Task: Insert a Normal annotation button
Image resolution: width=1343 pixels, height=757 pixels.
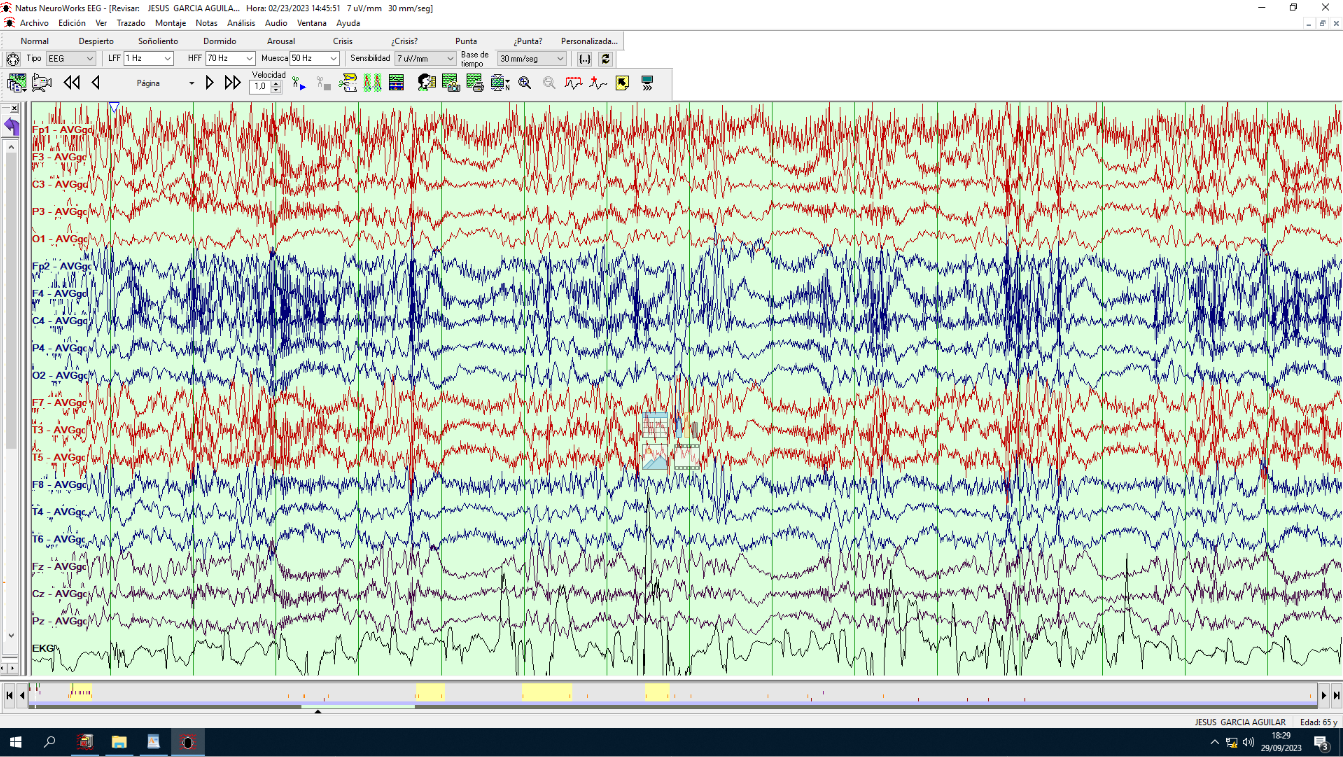Action: tap(35, 41)
